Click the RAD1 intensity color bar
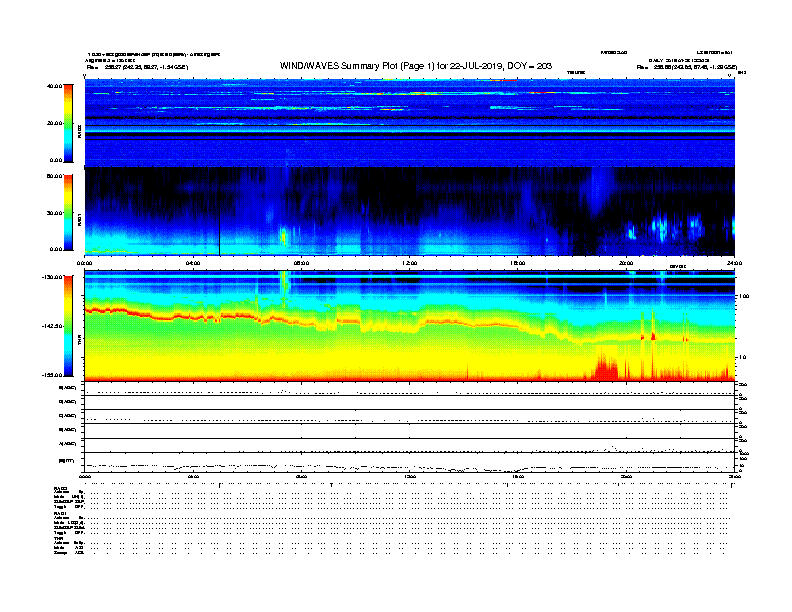 (x=68, y=213)
